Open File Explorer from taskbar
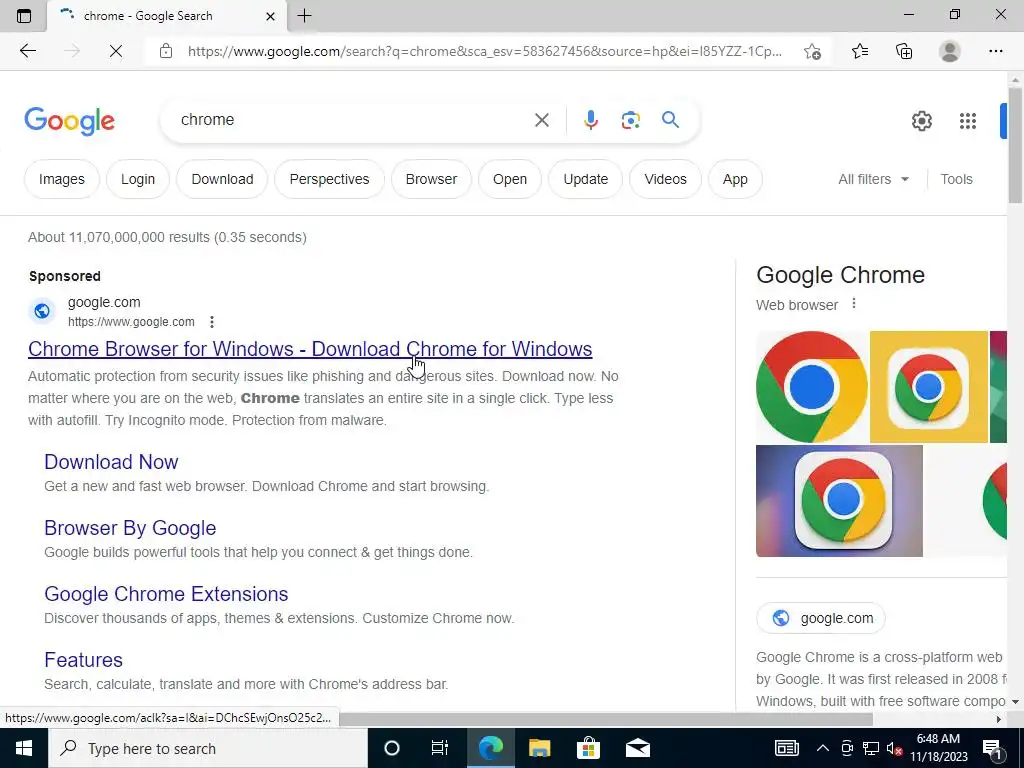The image size is (1024, 768). point(539,748)
